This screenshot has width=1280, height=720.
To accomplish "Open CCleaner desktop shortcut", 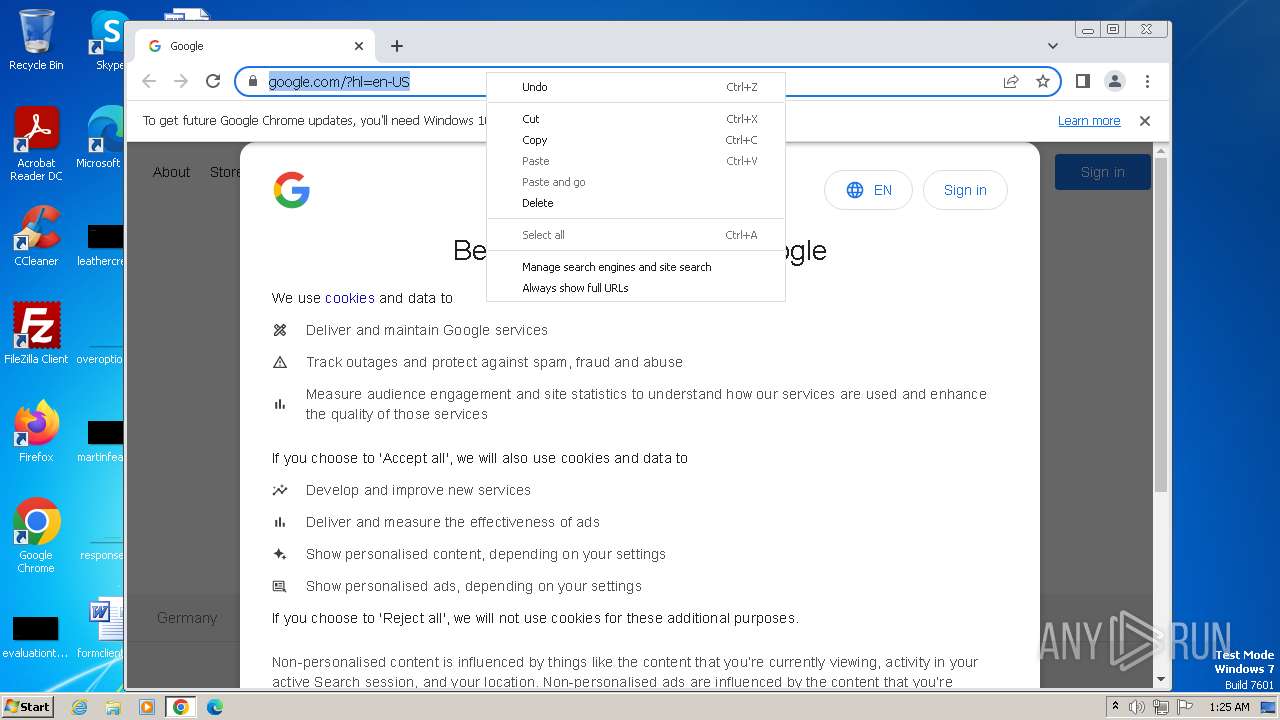I will click(36, 237).
